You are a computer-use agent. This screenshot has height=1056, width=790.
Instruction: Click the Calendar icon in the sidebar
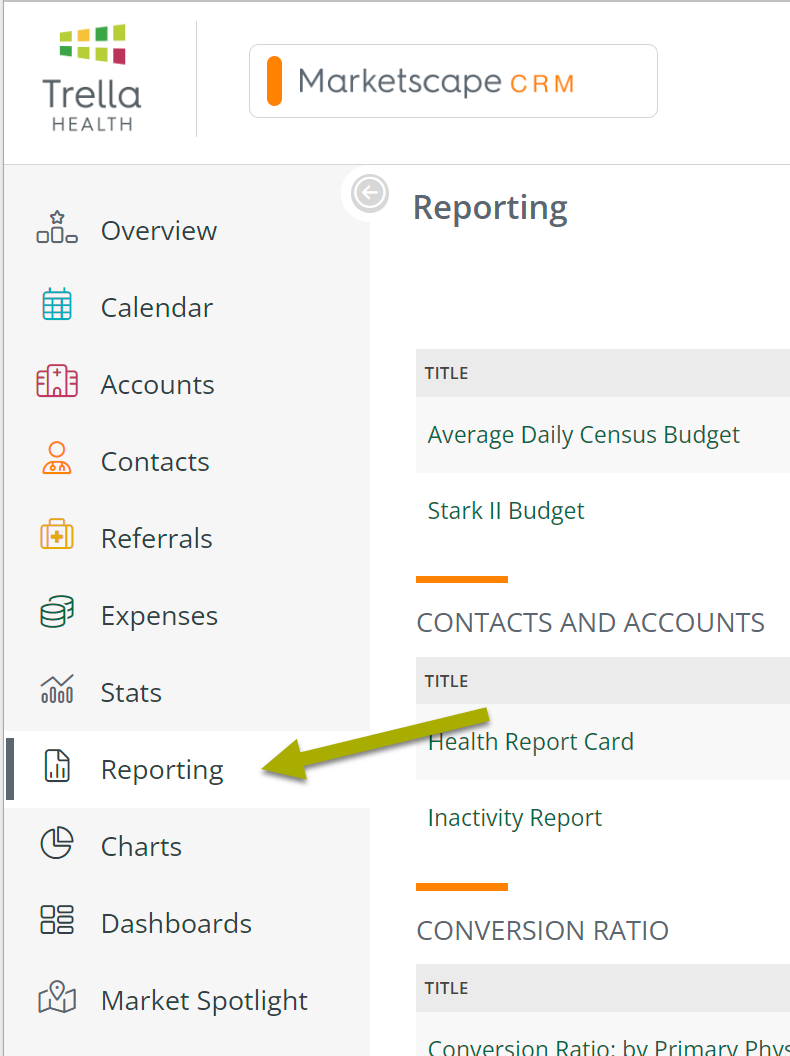(x=57, y=306)
